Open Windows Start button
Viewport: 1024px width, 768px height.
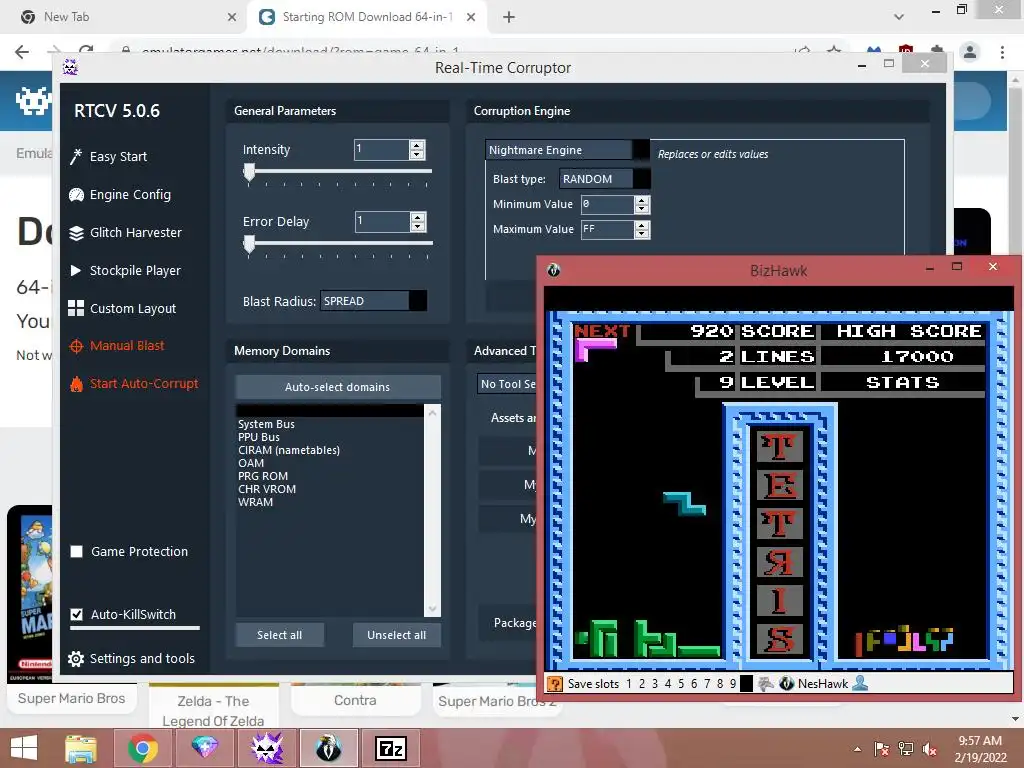[25, 748]
